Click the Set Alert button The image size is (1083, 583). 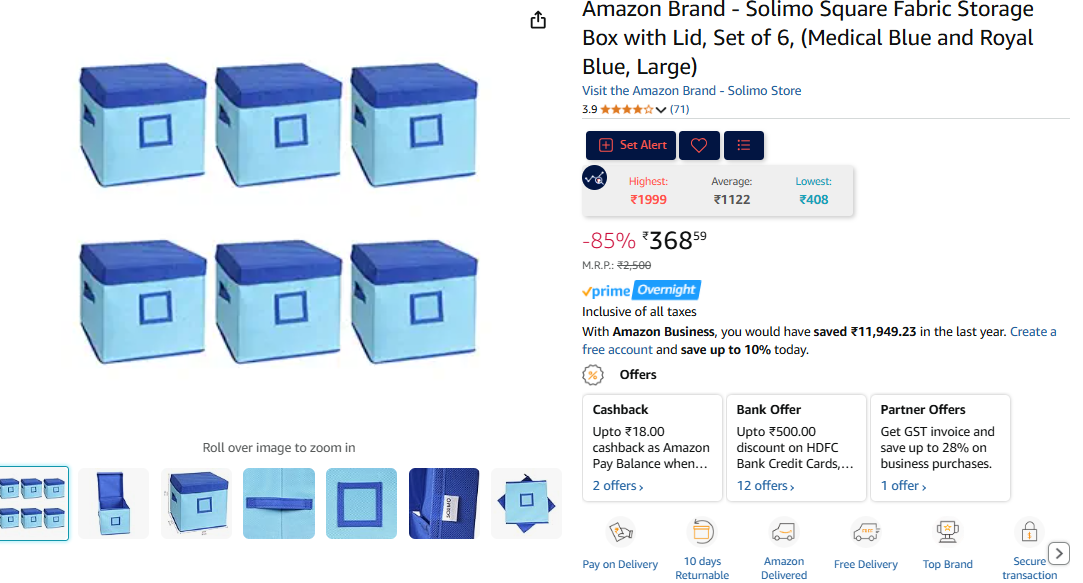tap(631, 145)
